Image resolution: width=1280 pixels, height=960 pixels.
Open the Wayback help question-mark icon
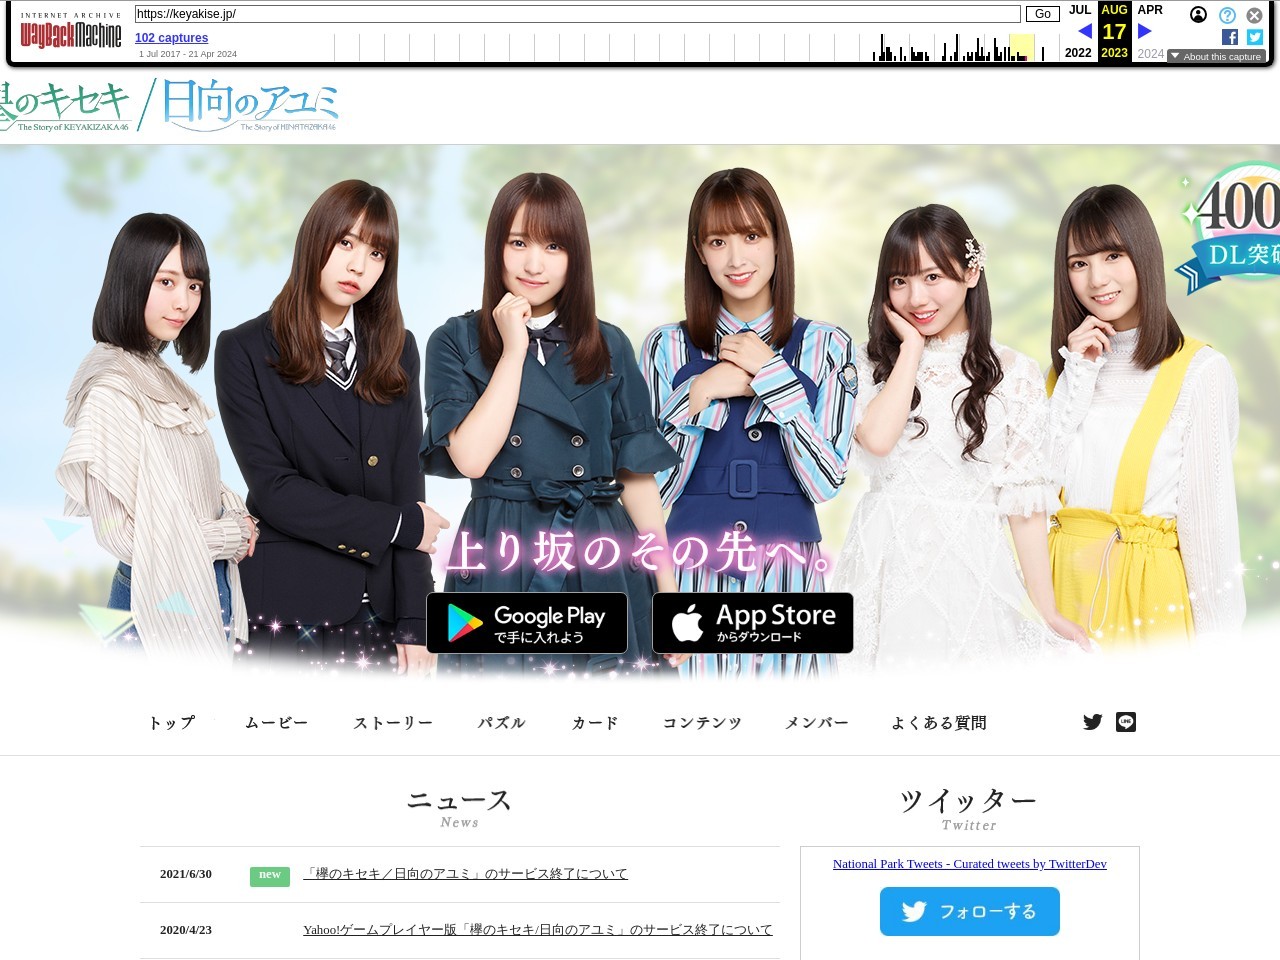click(x=1227, y=15)
